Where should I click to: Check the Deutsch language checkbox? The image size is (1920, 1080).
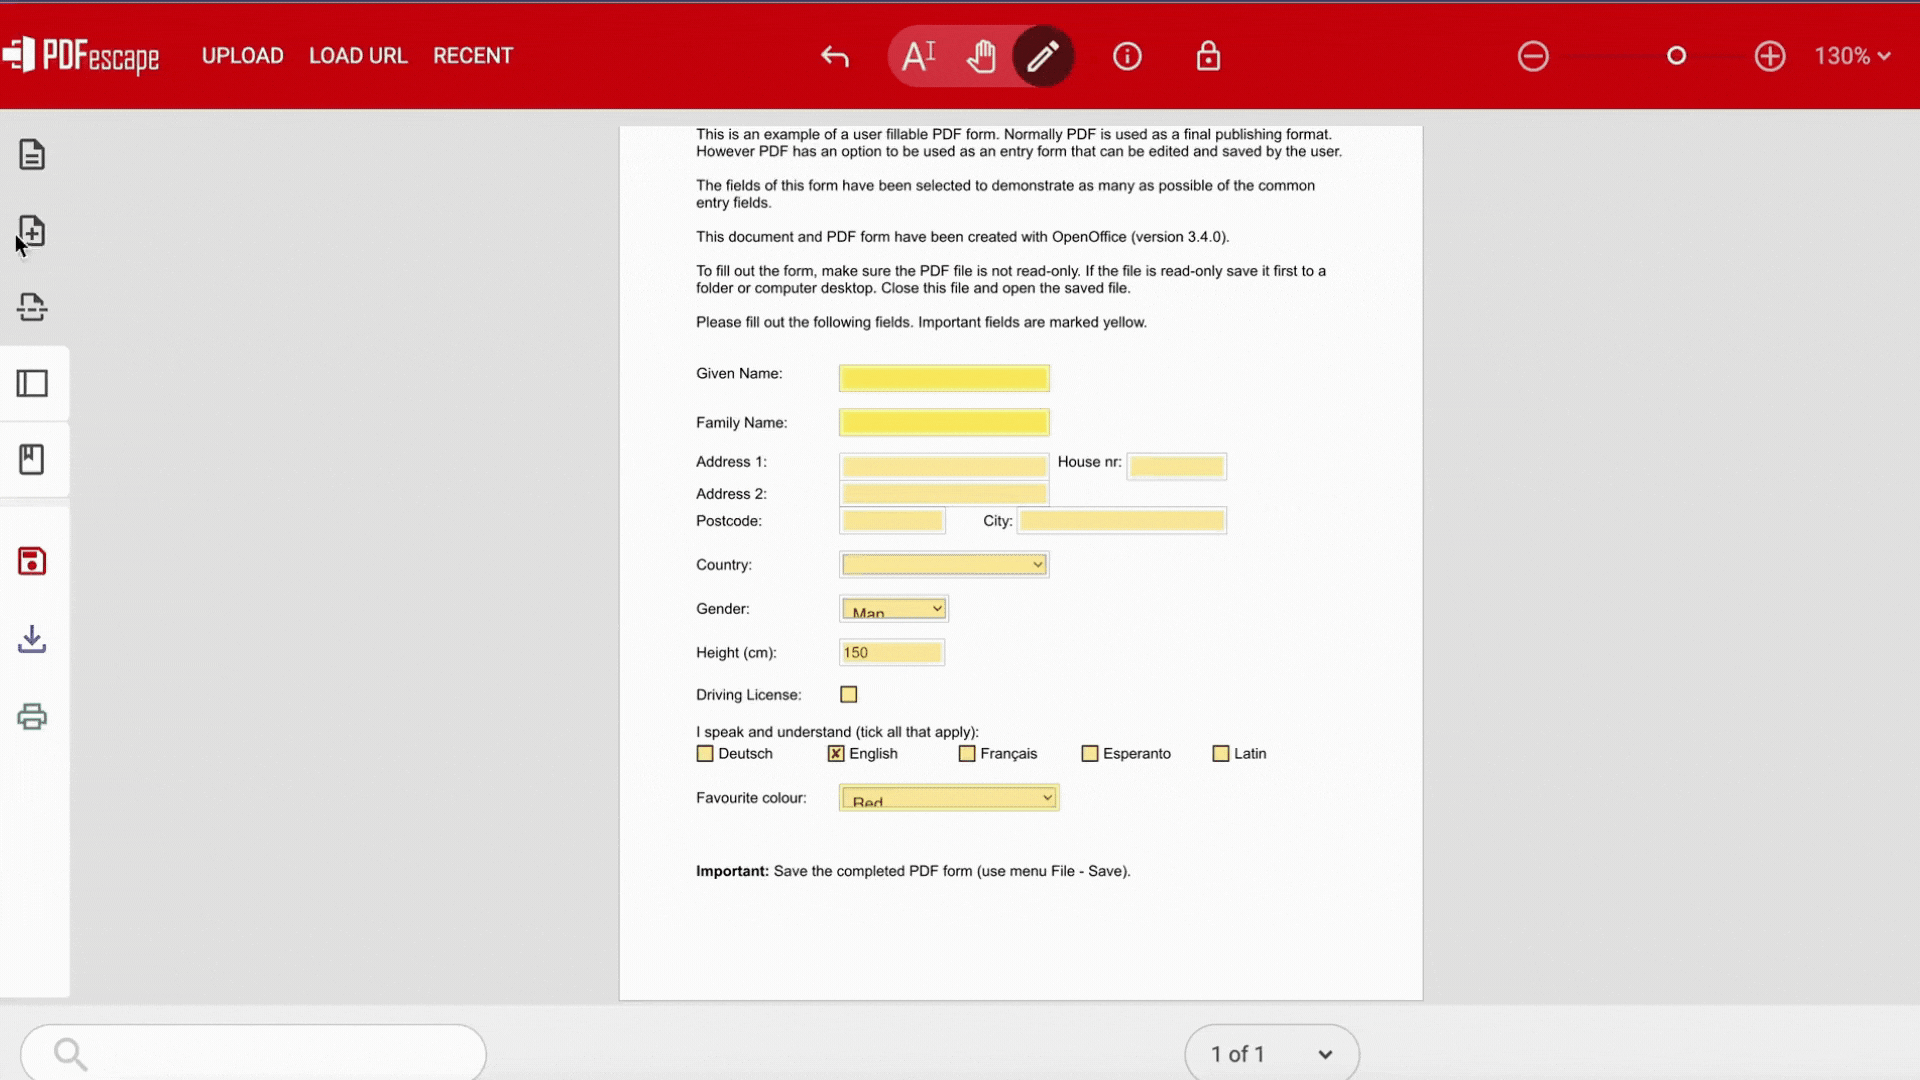point(705,754)
